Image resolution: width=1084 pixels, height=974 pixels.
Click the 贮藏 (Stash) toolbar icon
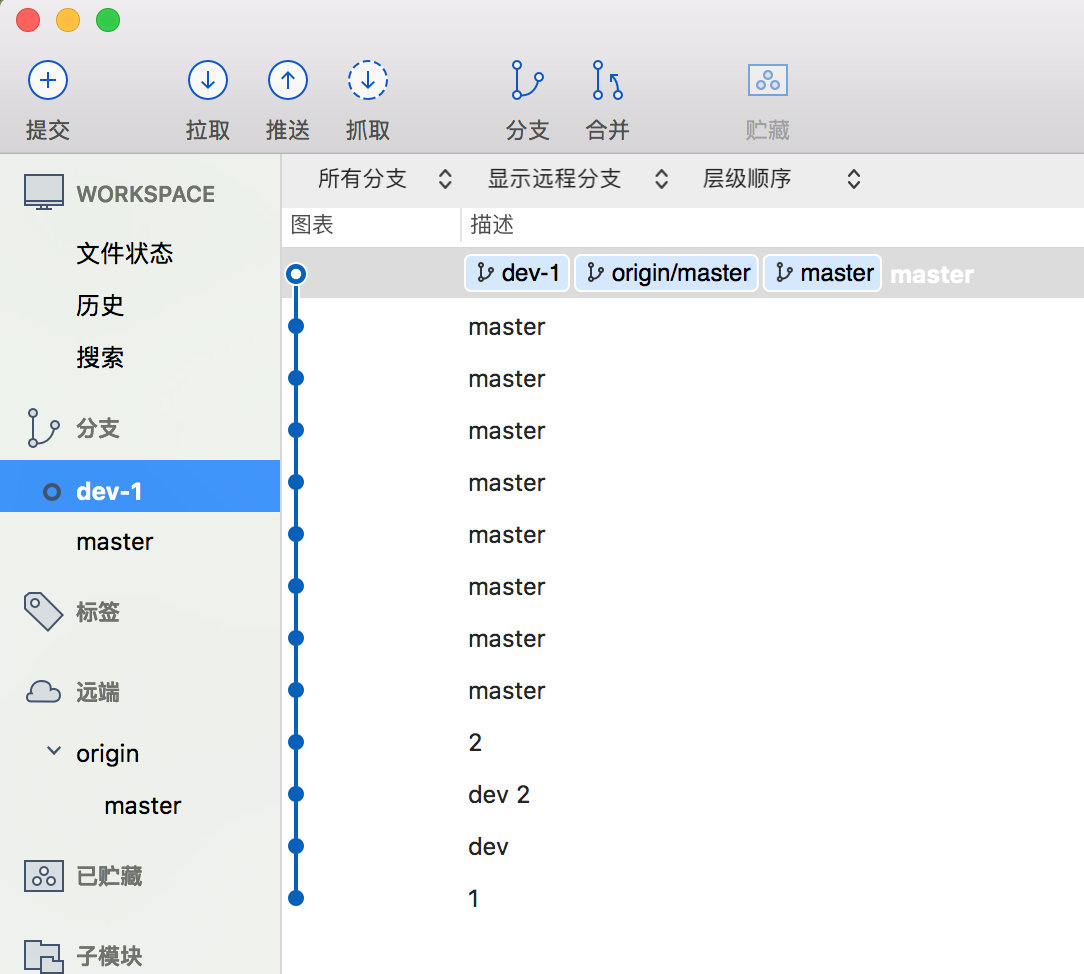pyautogui.click(x=767, y=81)
